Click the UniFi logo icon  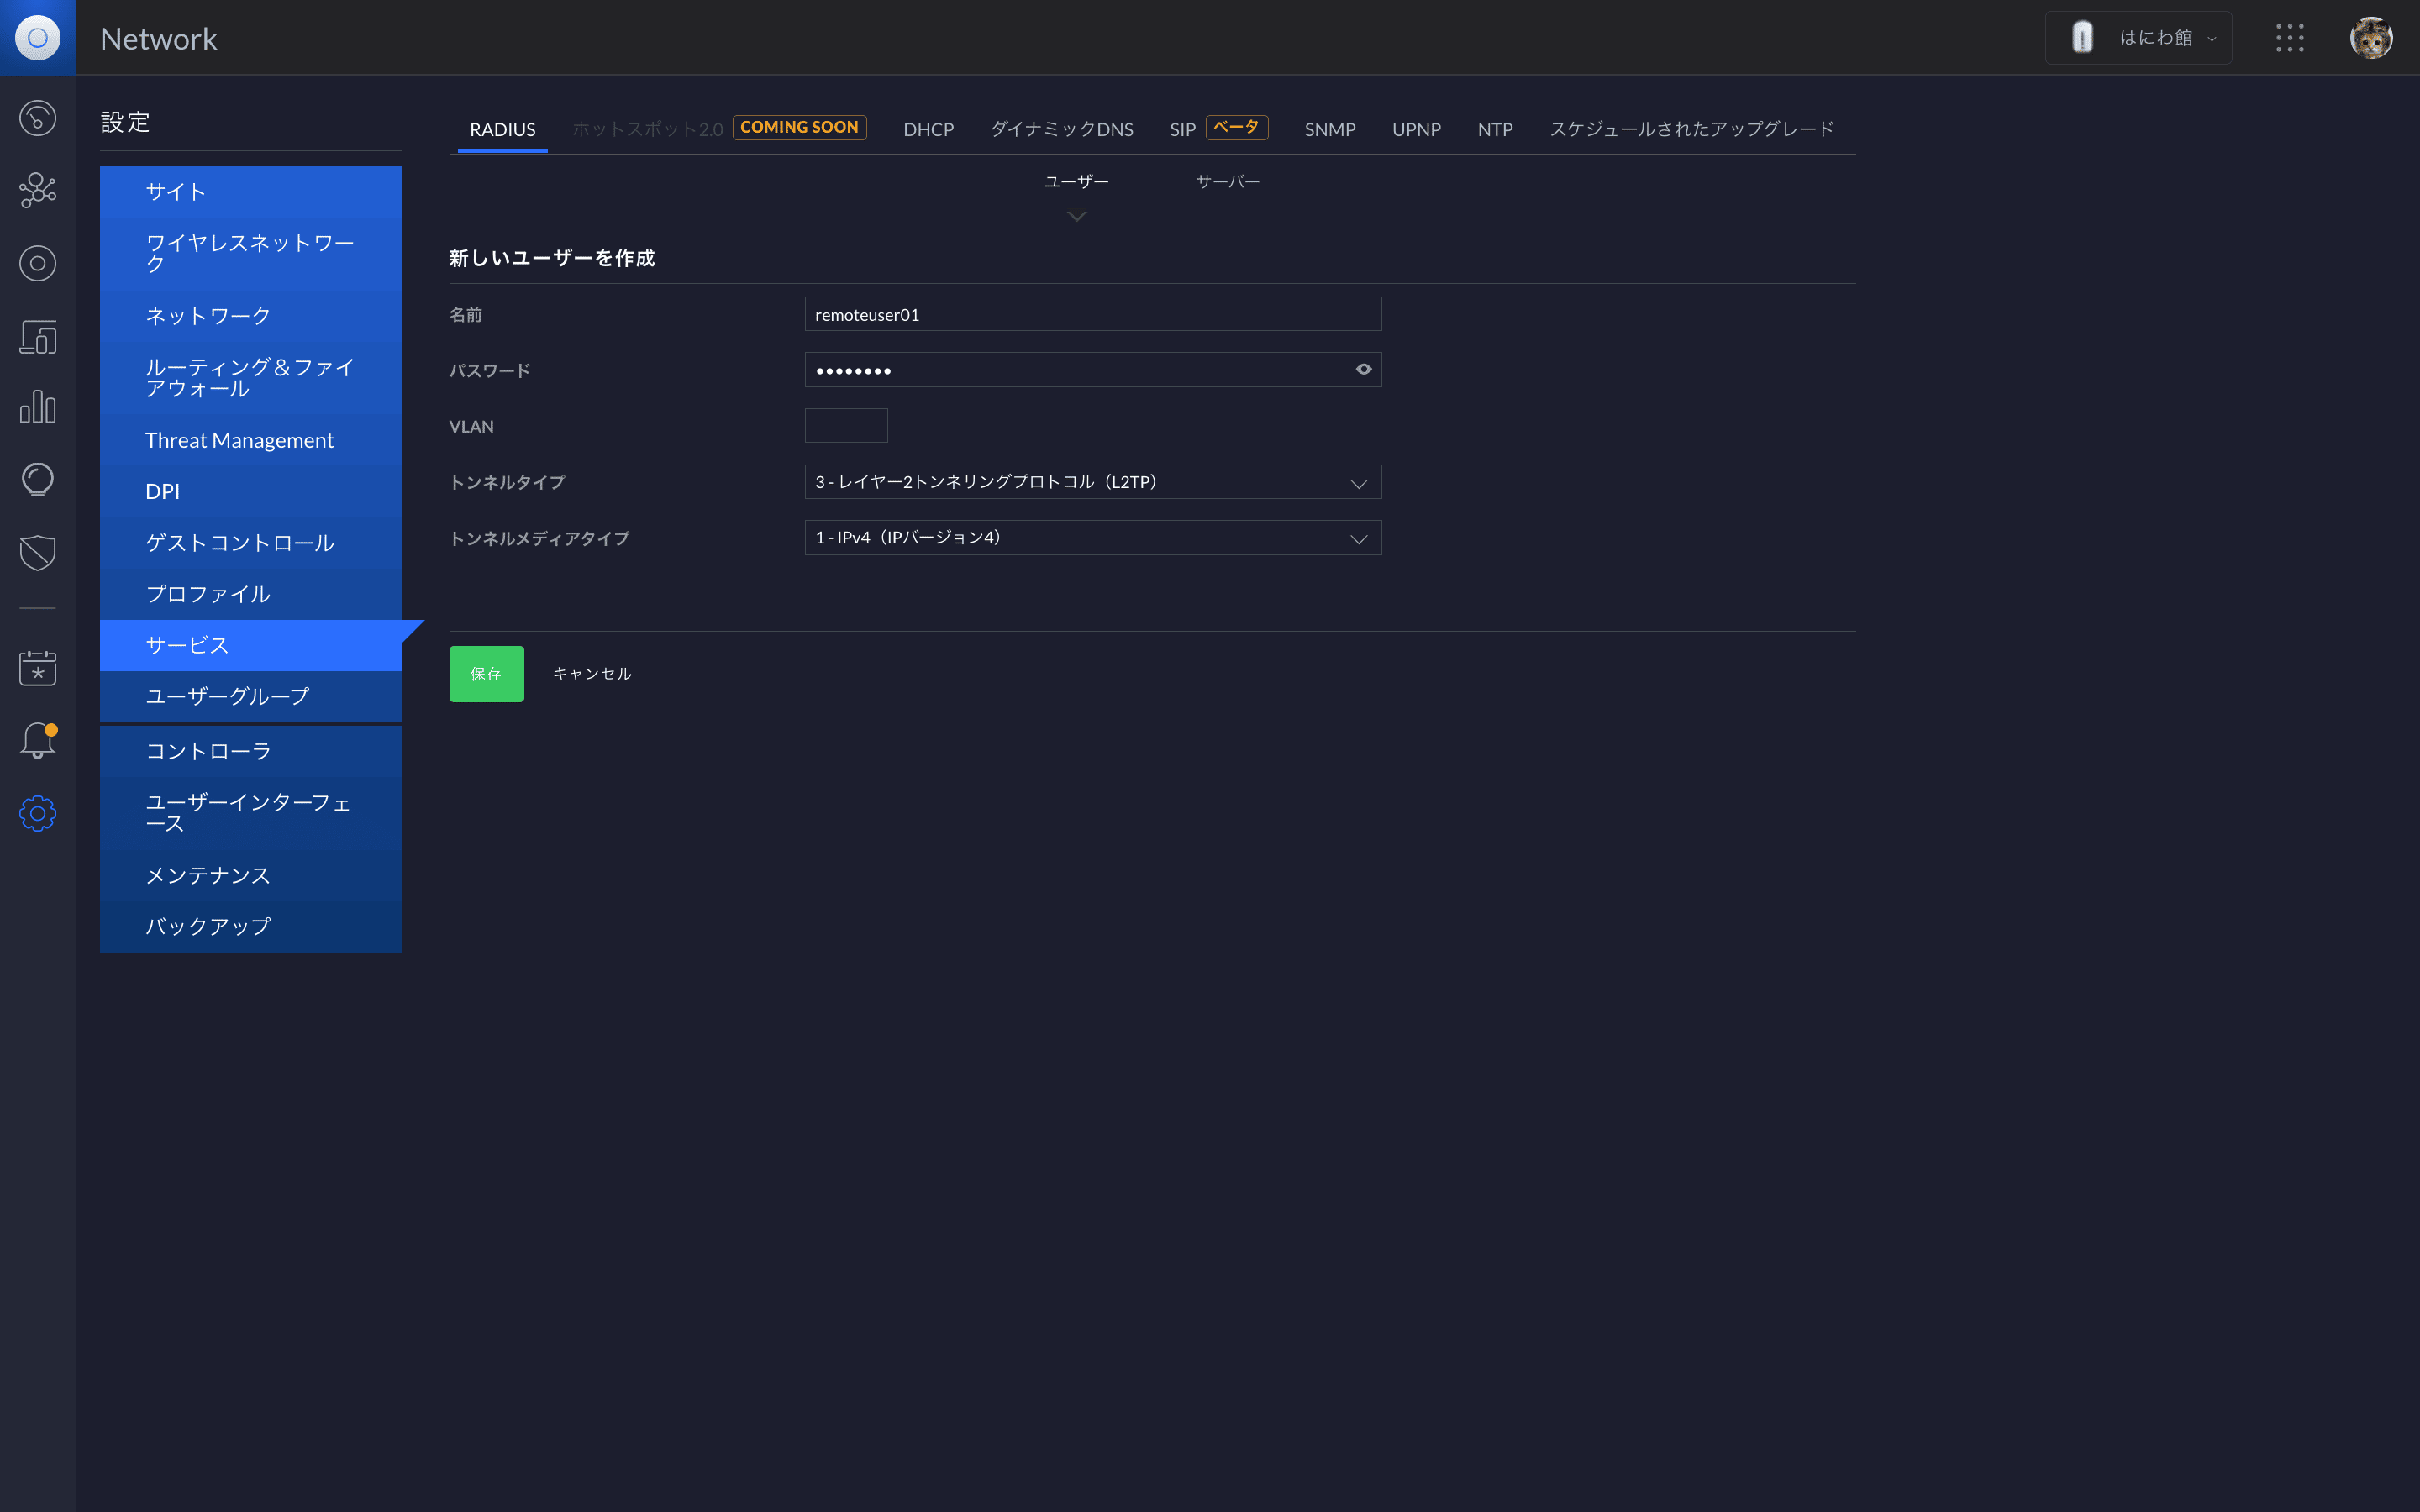tap(37, 38)
